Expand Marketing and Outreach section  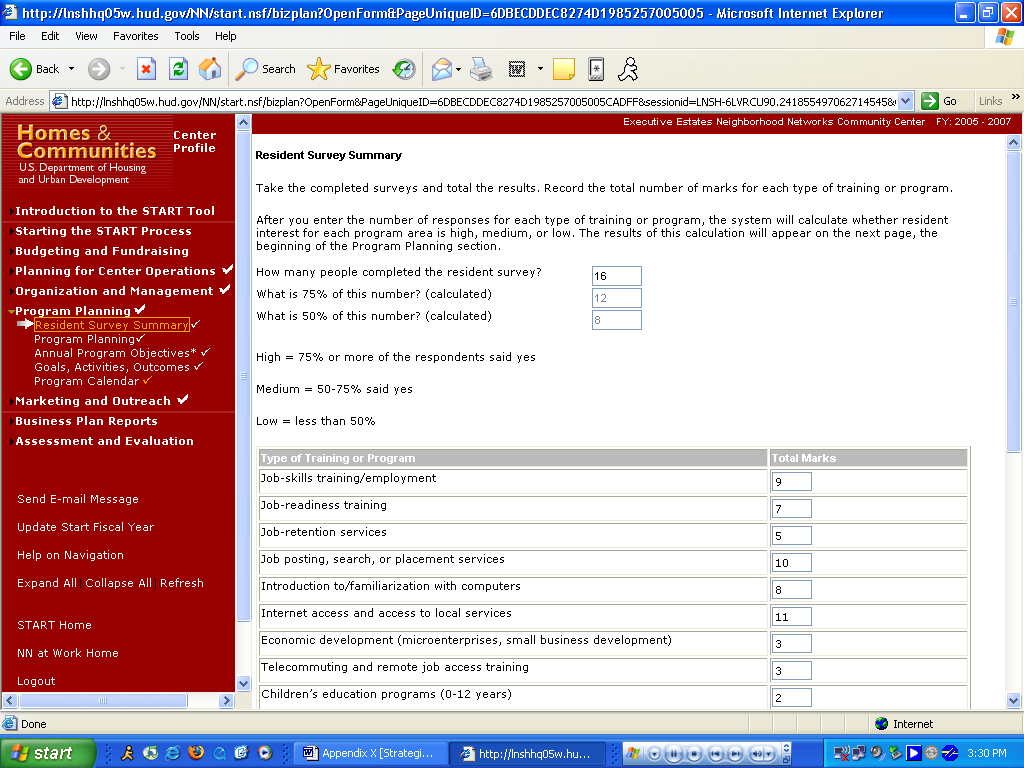pyautogui.click(x=93, y=401)
